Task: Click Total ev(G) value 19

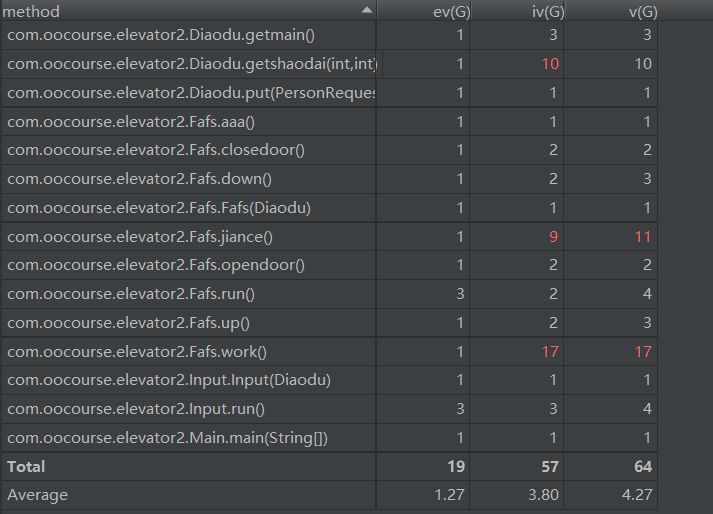Action: [x=456, y=467]
